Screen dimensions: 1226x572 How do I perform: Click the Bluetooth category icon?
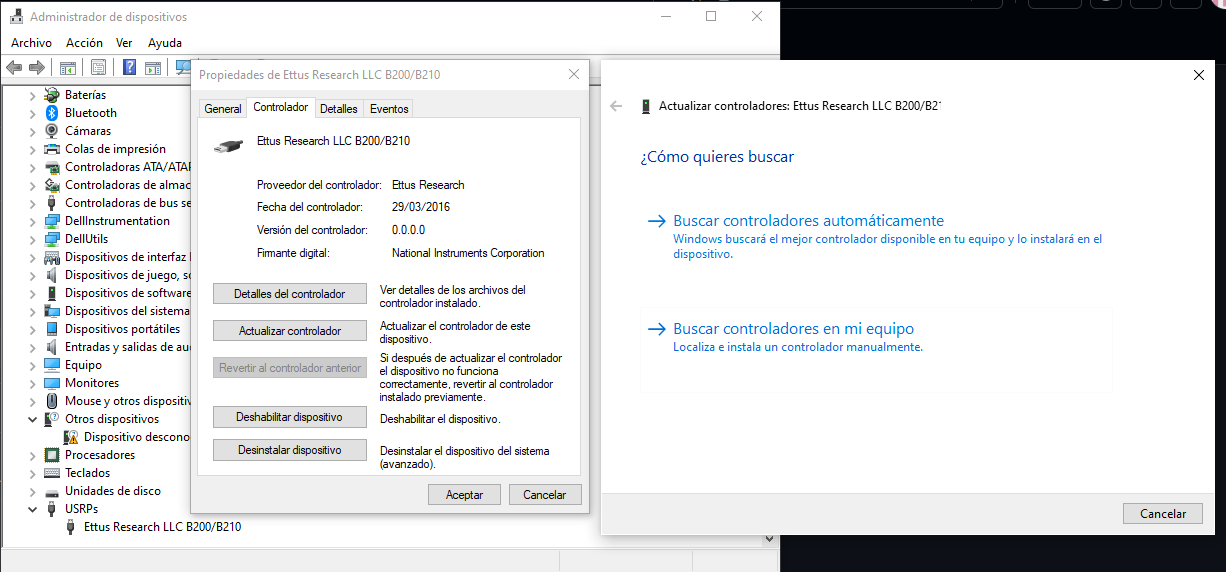coord(52,113)
